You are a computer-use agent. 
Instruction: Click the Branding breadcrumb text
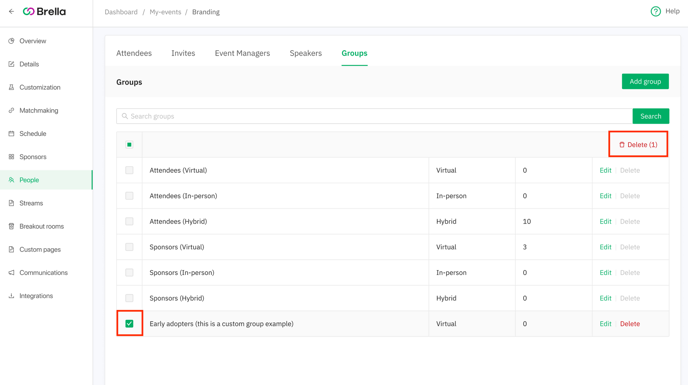pos(206,12)
